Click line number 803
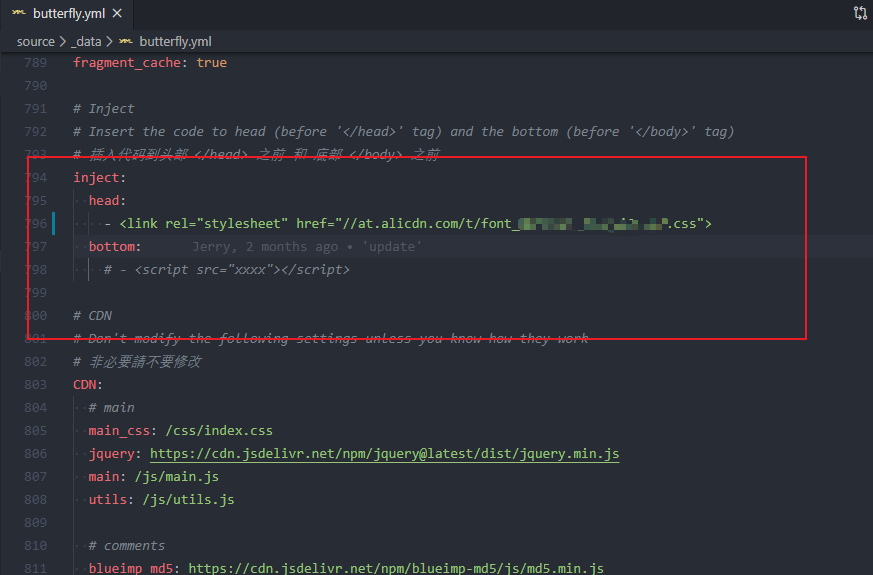 (x=36, y=385)
